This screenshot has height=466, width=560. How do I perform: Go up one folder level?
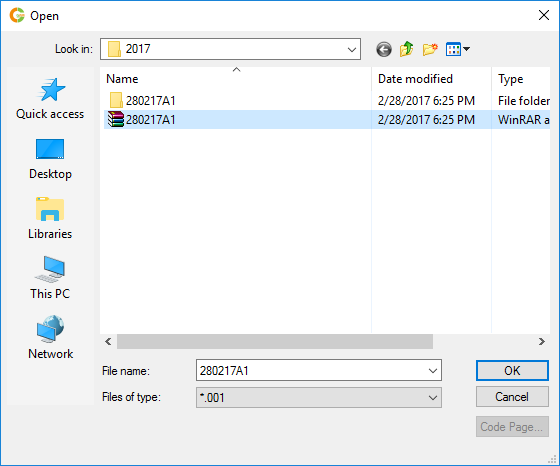click(406, 49)
